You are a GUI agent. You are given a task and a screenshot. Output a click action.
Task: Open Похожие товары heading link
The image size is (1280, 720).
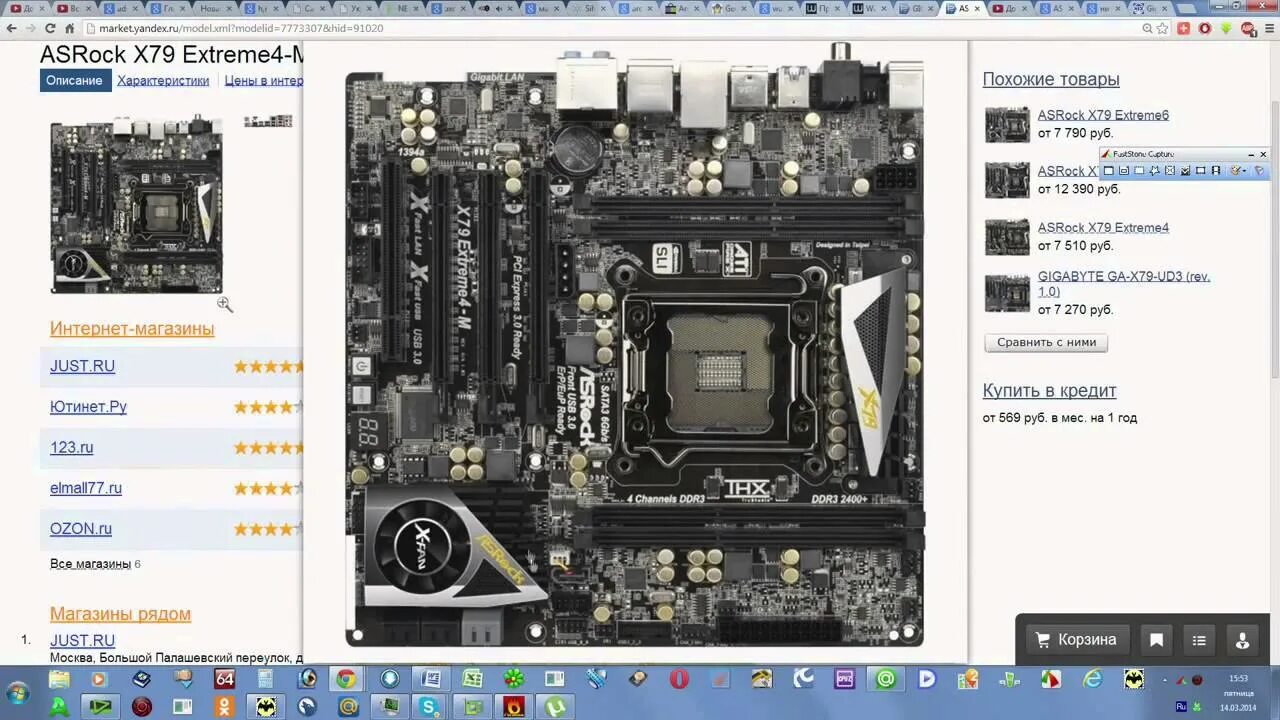coord(1051,79)
